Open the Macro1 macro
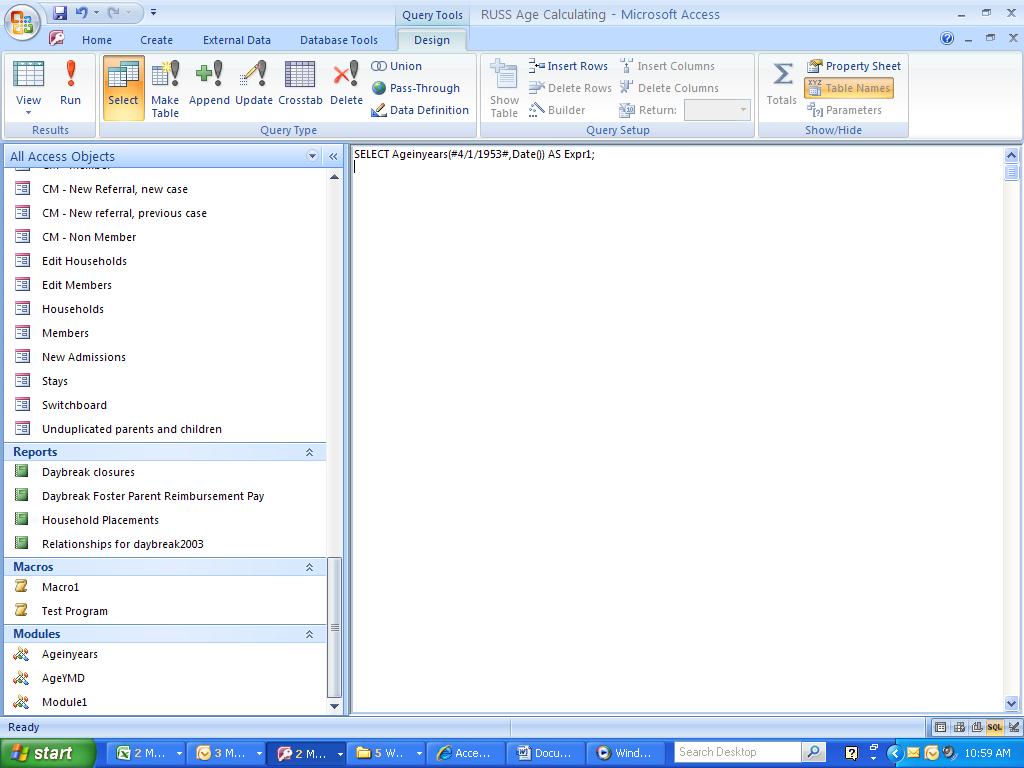The image size is (1024, 768). [60, 587]
